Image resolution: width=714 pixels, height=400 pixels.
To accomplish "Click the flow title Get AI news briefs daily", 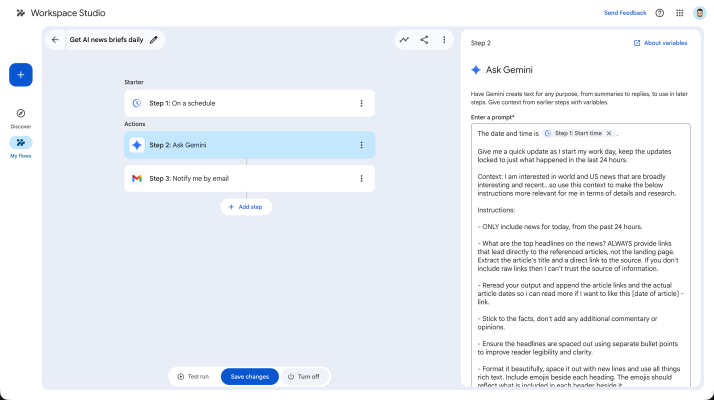I will click(x=107, y=40).
